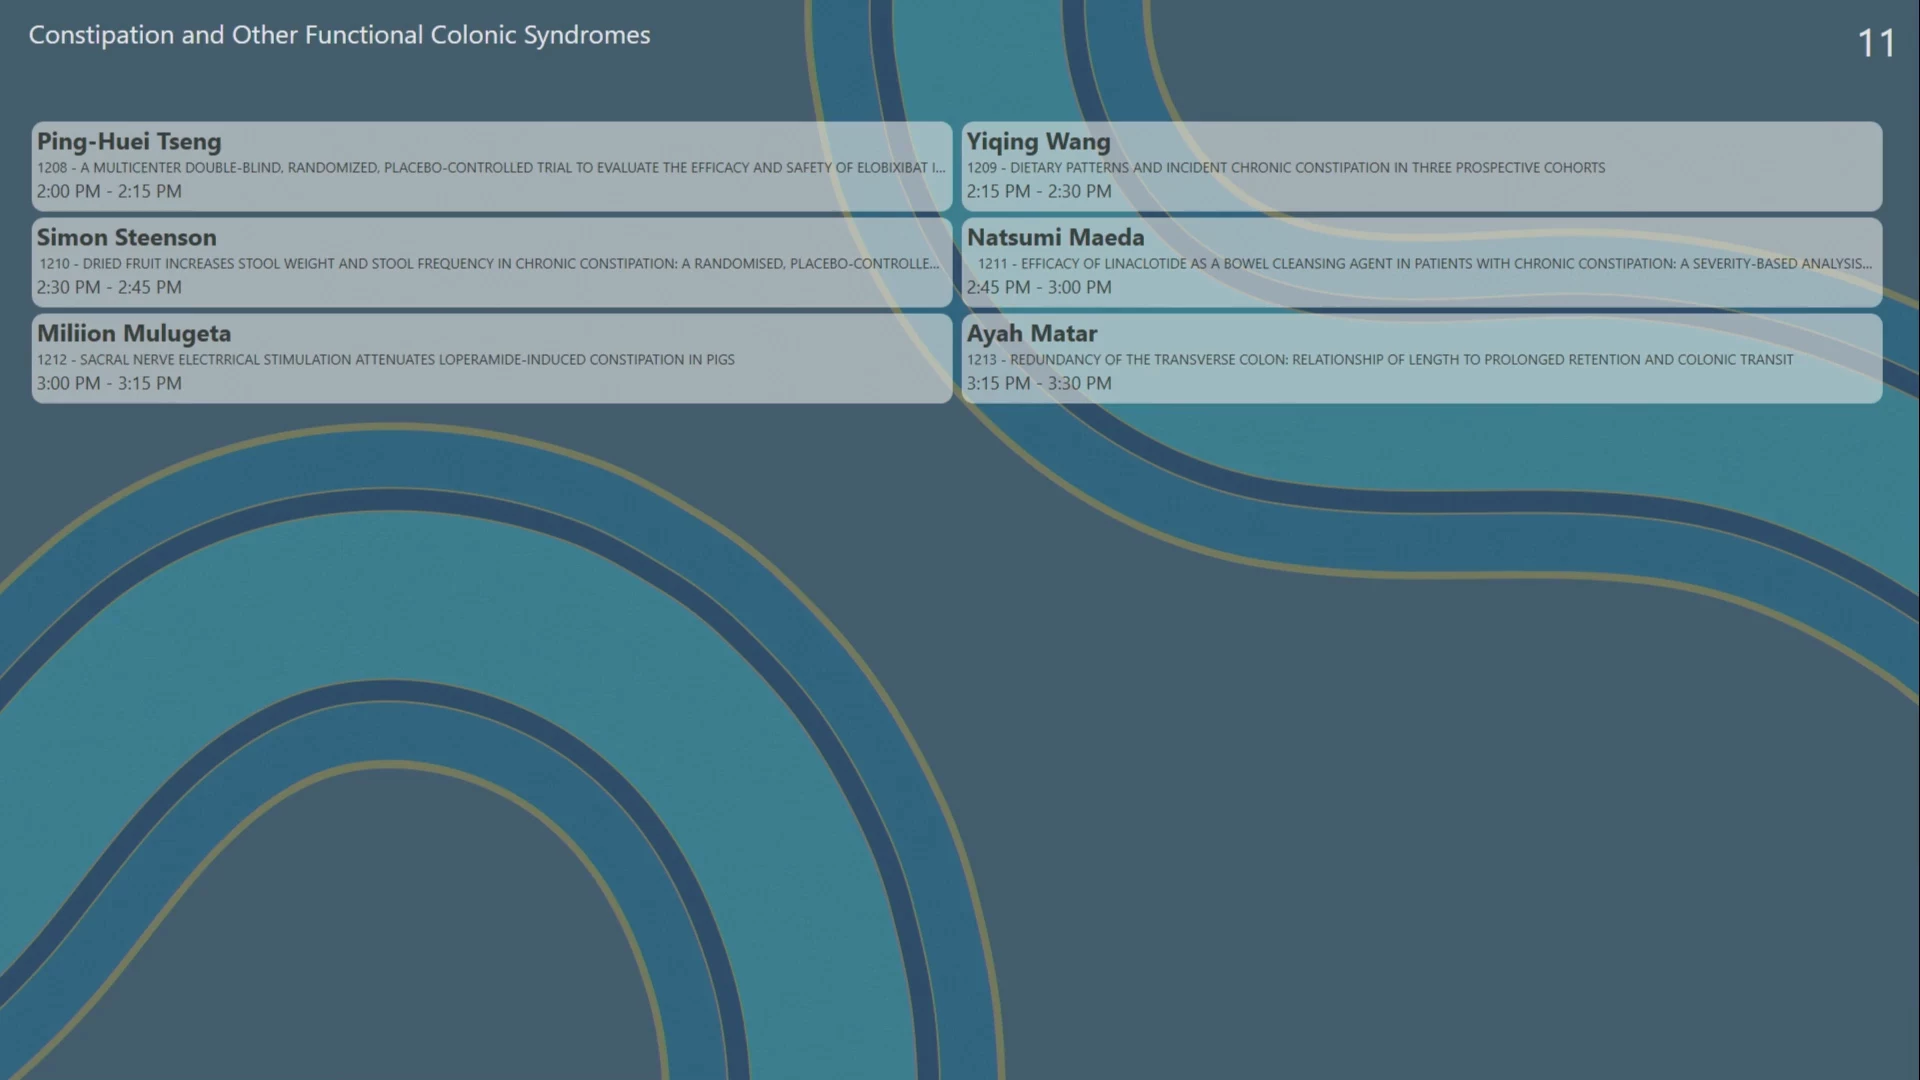This screenshot has height=1080, width=1920.
Task: Select abstract 1211 linaclotide title
Action: click(1425, 263)
